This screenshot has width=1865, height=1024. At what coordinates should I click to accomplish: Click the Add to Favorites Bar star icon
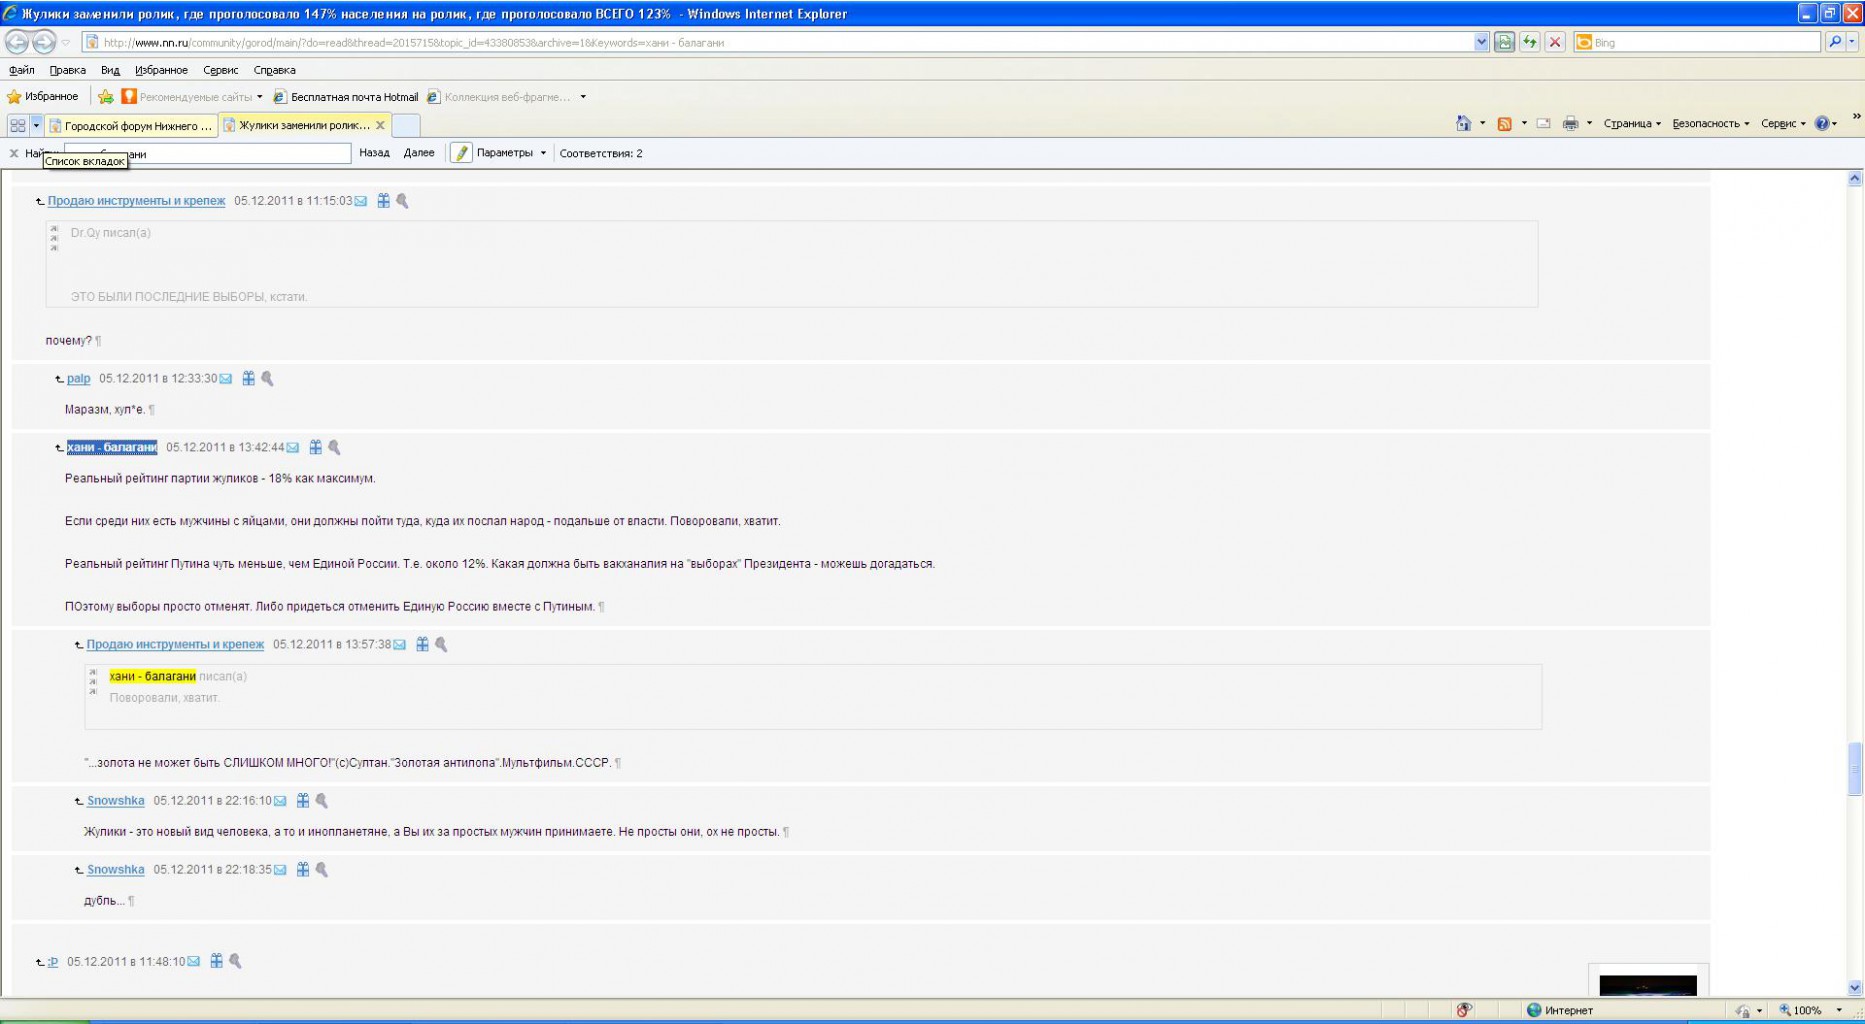(105, 97)
